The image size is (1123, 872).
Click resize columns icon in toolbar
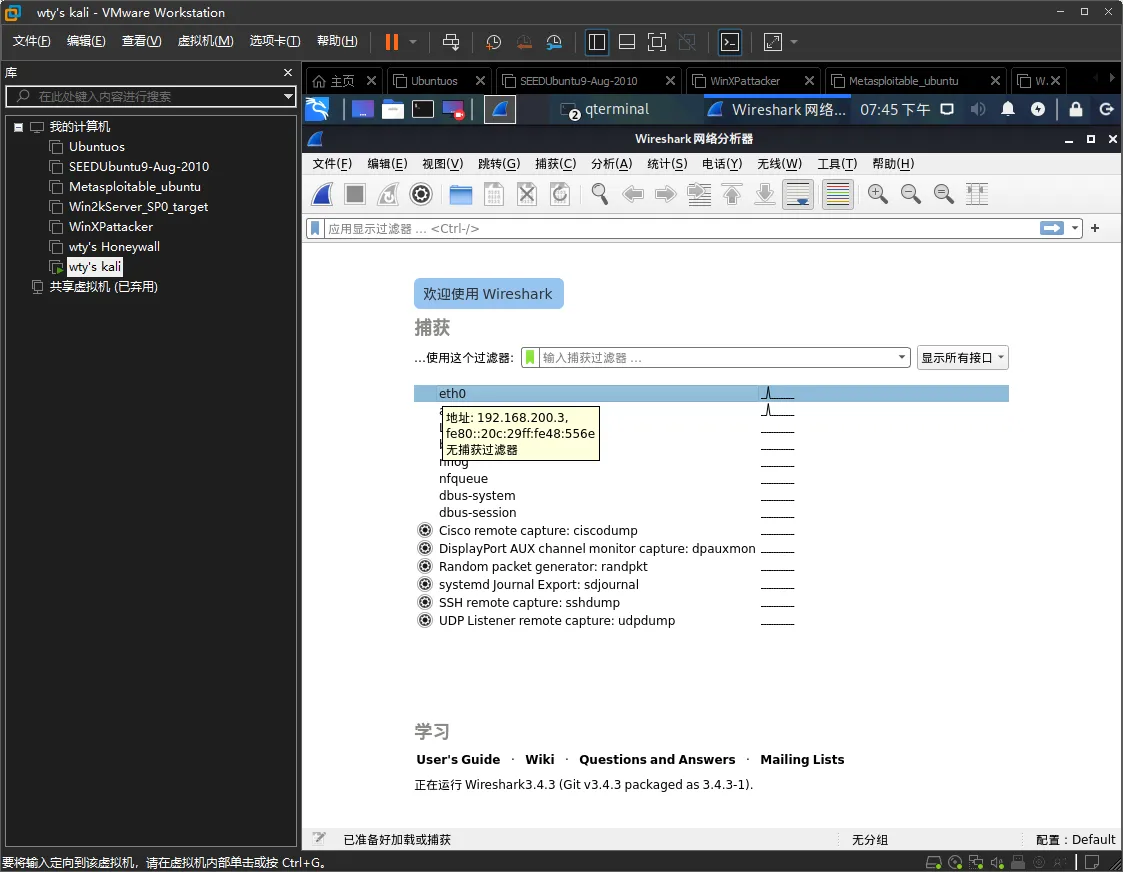[x=977, y=194]
